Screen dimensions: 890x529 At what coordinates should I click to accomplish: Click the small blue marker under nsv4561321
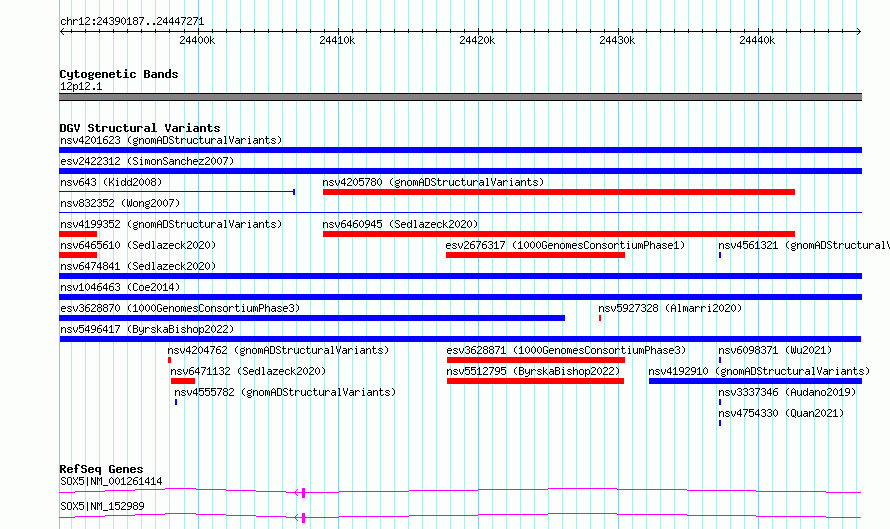720,255
